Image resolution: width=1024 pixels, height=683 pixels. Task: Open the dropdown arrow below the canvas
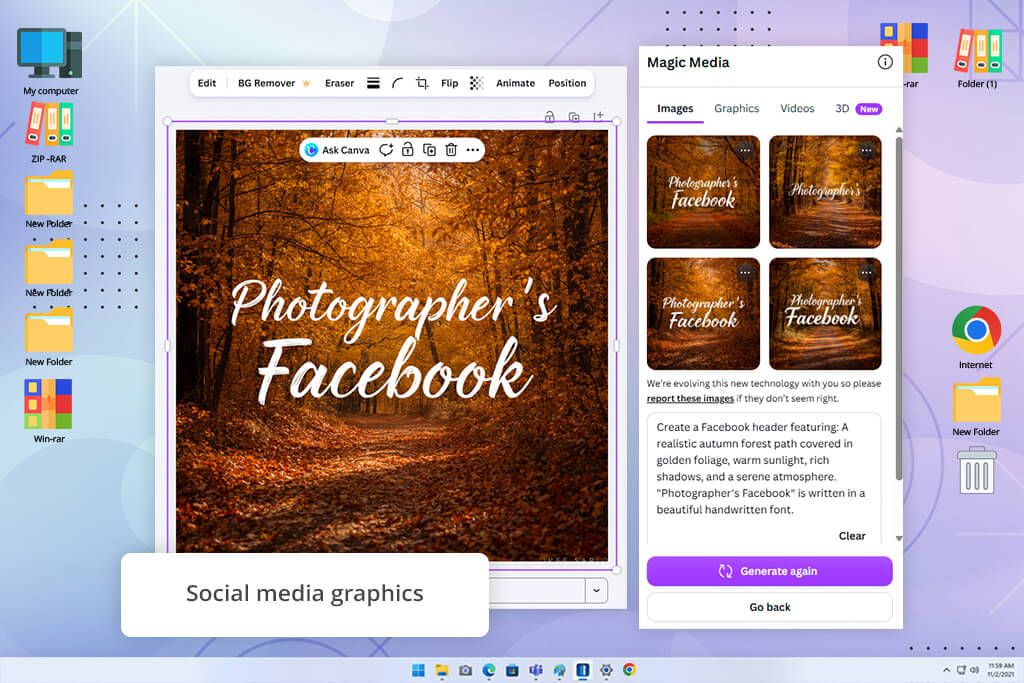click(x=596, y=590)
